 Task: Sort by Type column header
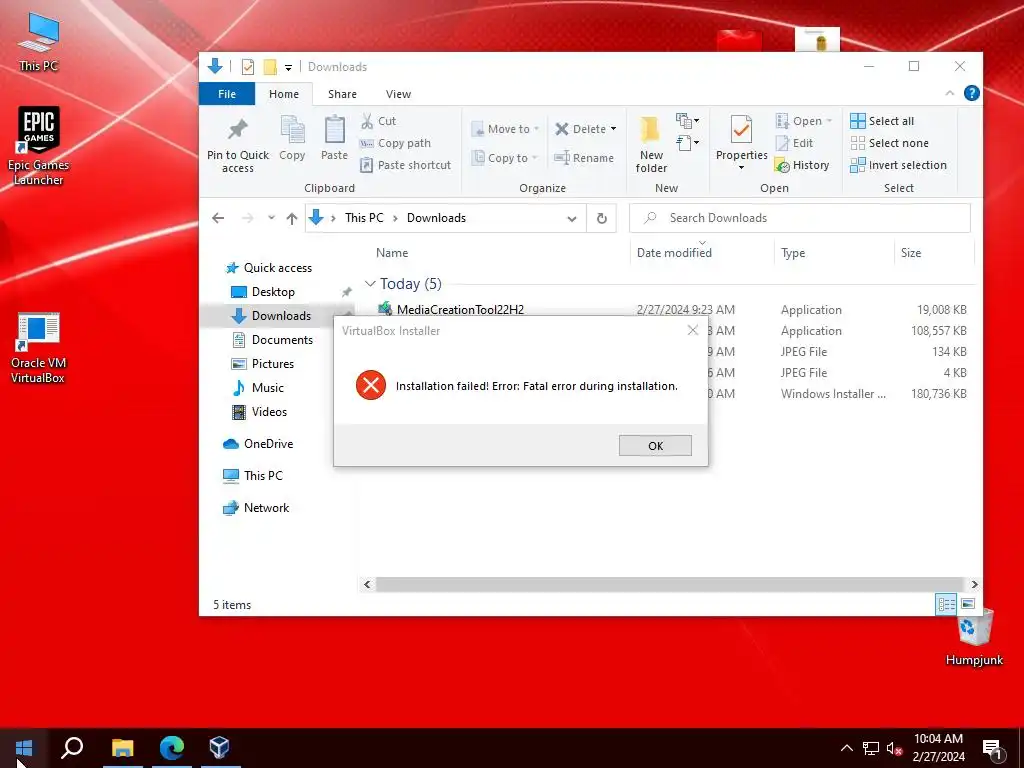[793, 253]
